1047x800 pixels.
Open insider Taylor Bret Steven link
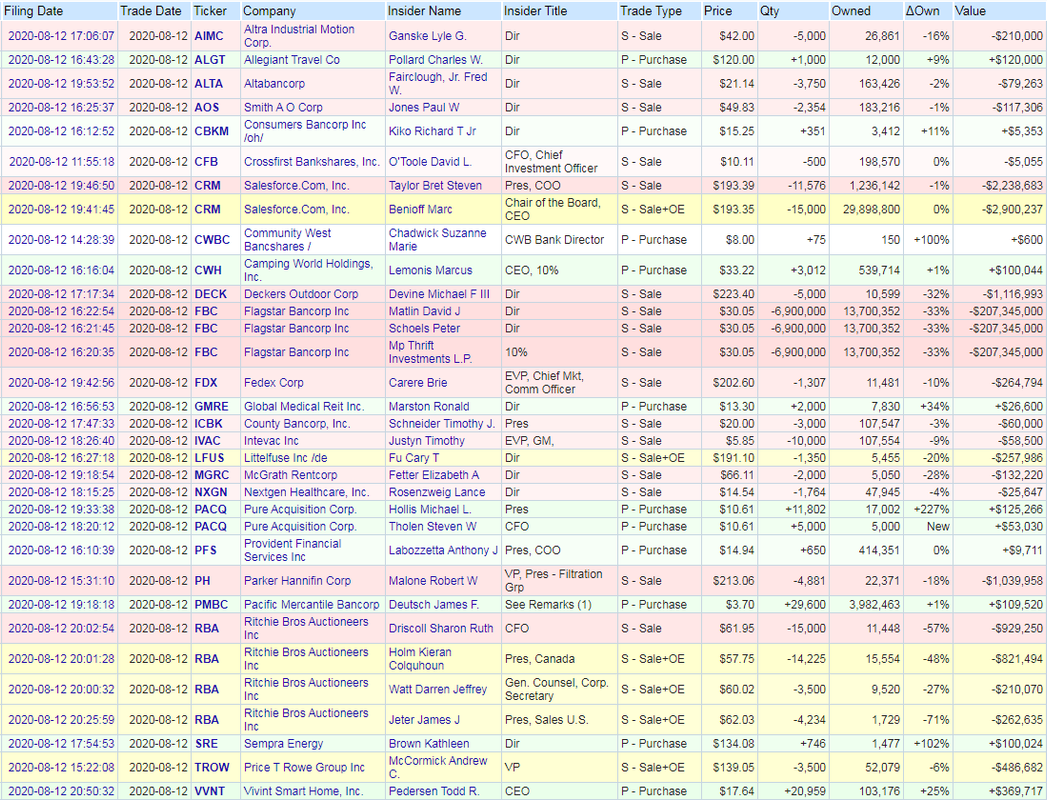click(435, 186)
